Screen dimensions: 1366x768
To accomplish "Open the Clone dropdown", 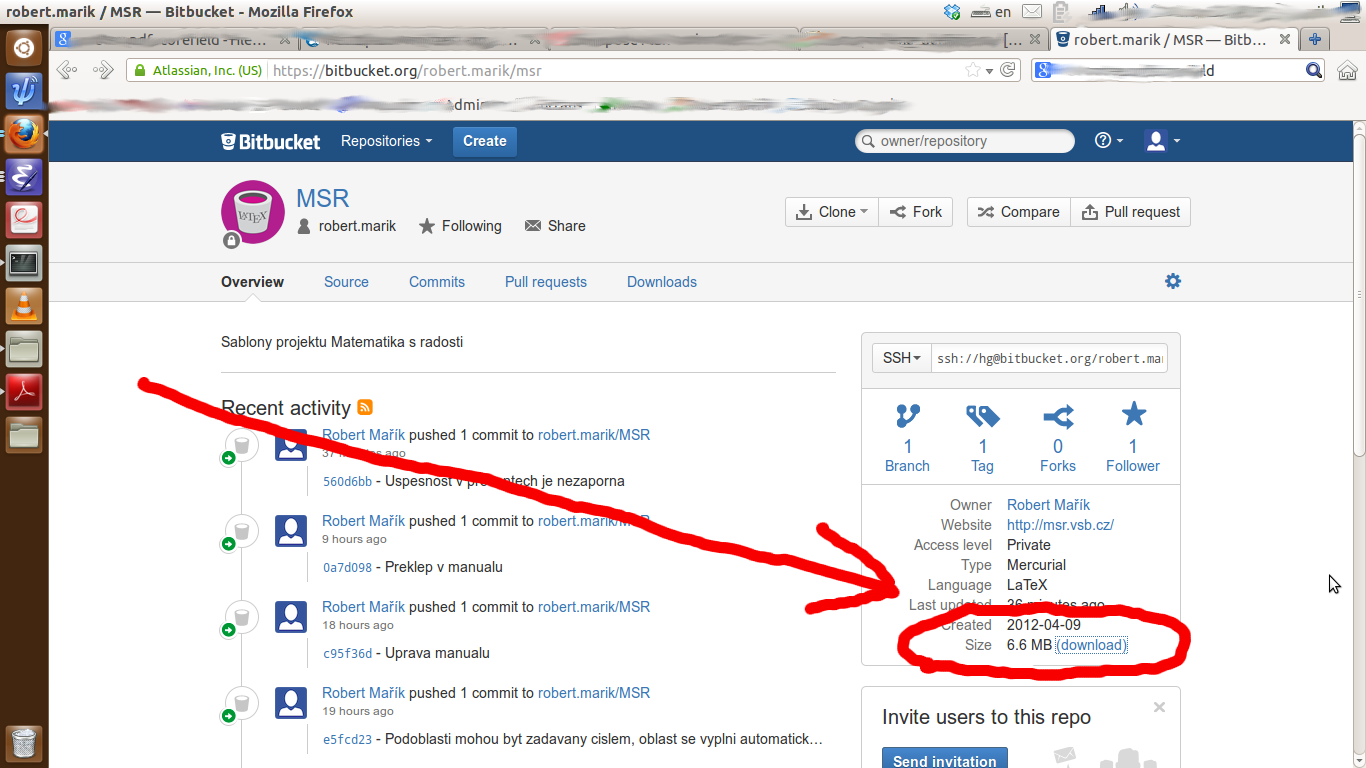I will click(832, 212).
